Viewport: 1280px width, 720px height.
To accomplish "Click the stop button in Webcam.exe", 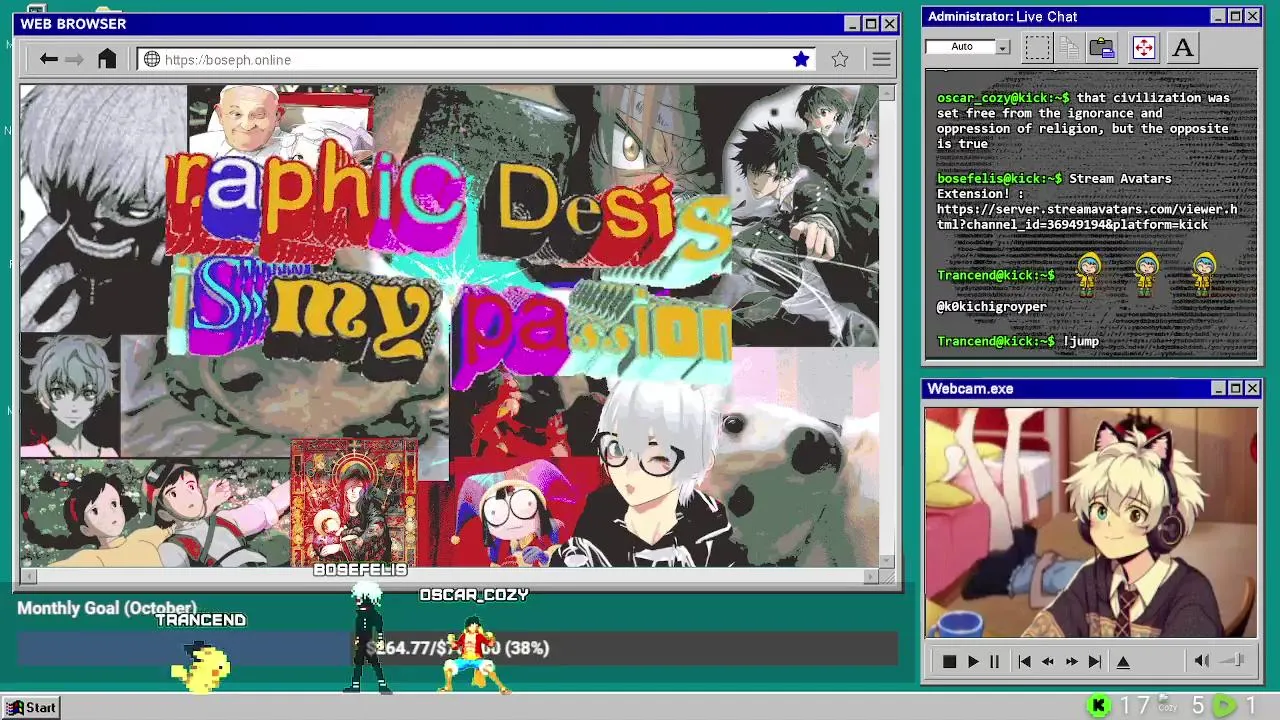I will click(x=949, y=661).
